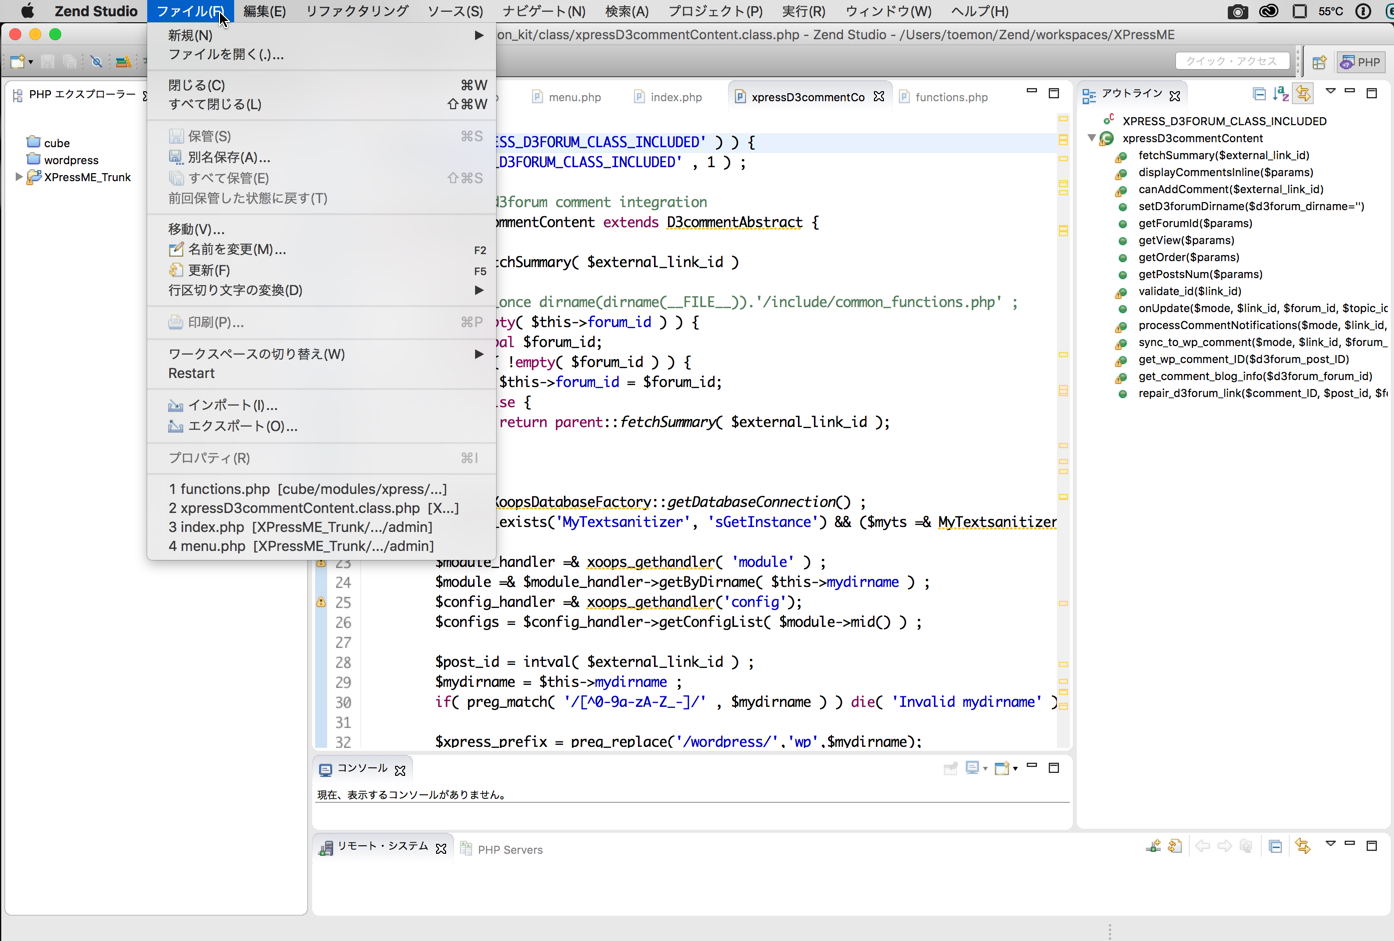This screenshot has height=941, width=1394.
Task: Sort Outline entries alphabetically
Action: (1281, 94)
